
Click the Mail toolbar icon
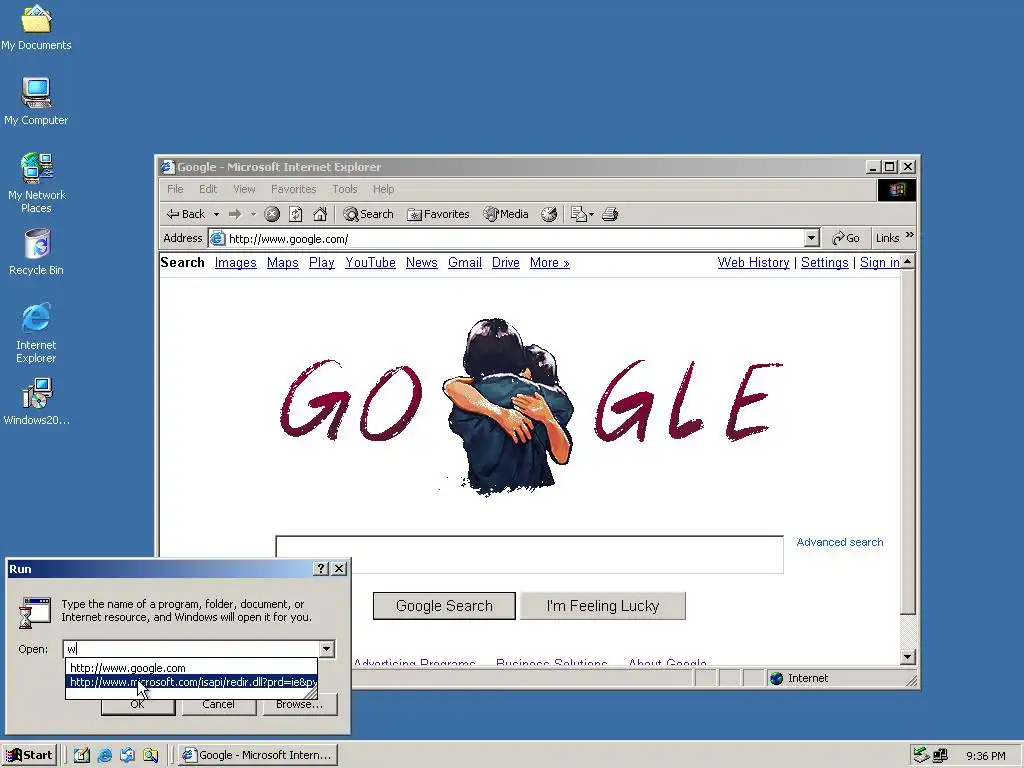click(579, 214)
